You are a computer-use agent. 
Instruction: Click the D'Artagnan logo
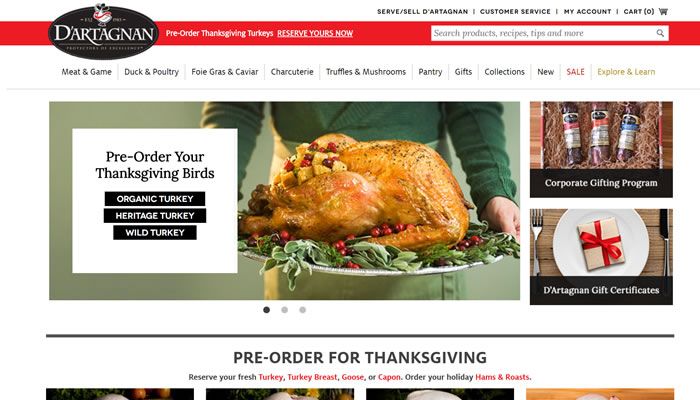[103, 31]
